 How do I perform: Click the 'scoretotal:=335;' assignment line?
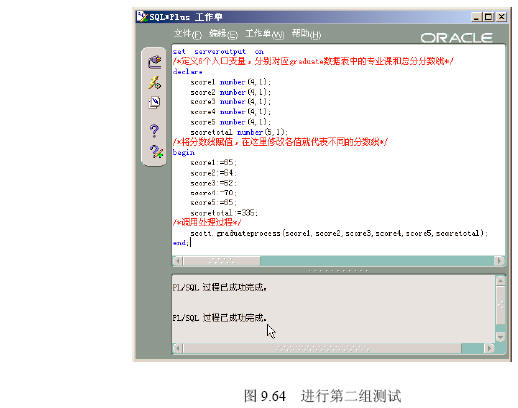click(x=224, y=213)
